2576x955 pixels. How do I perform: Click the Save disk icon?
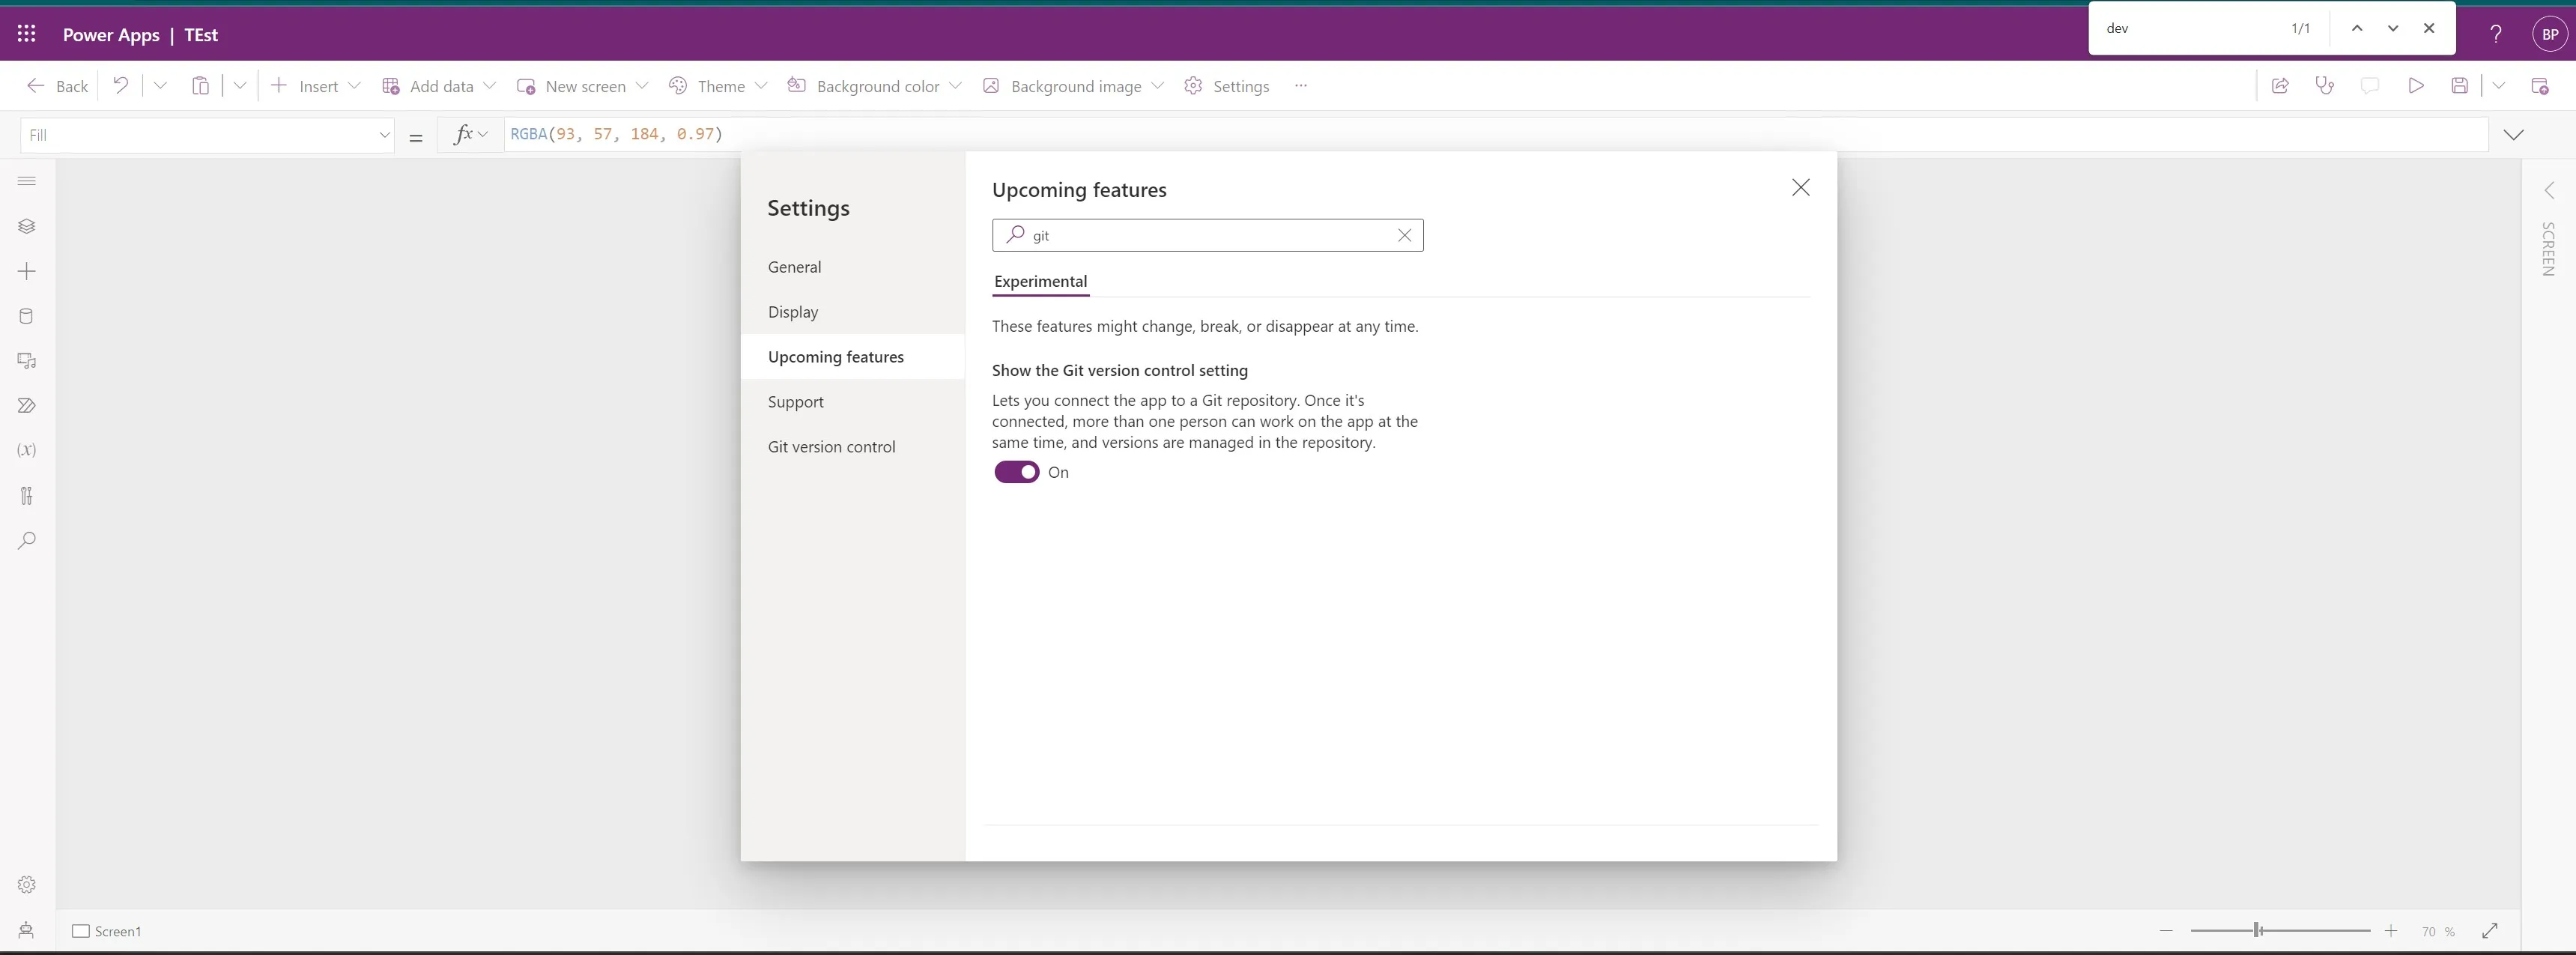(2459, 86)
